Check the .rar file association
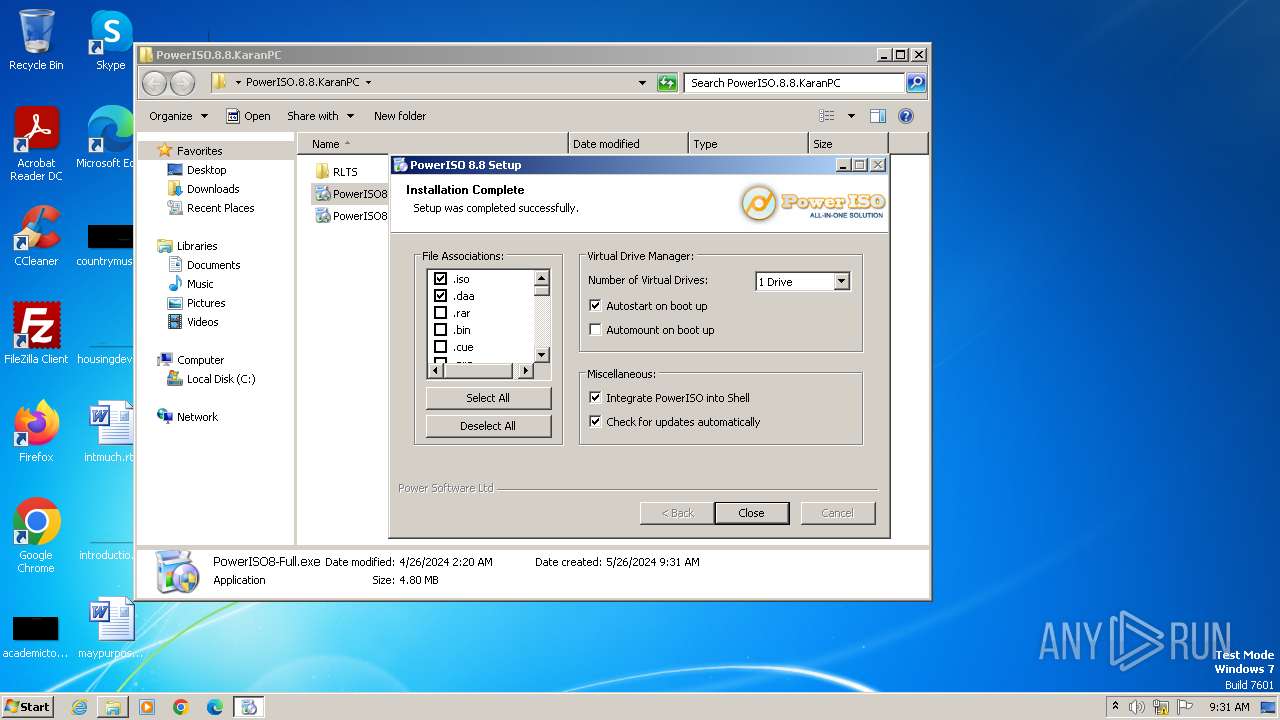1280x720 pixels. [440, 313]
